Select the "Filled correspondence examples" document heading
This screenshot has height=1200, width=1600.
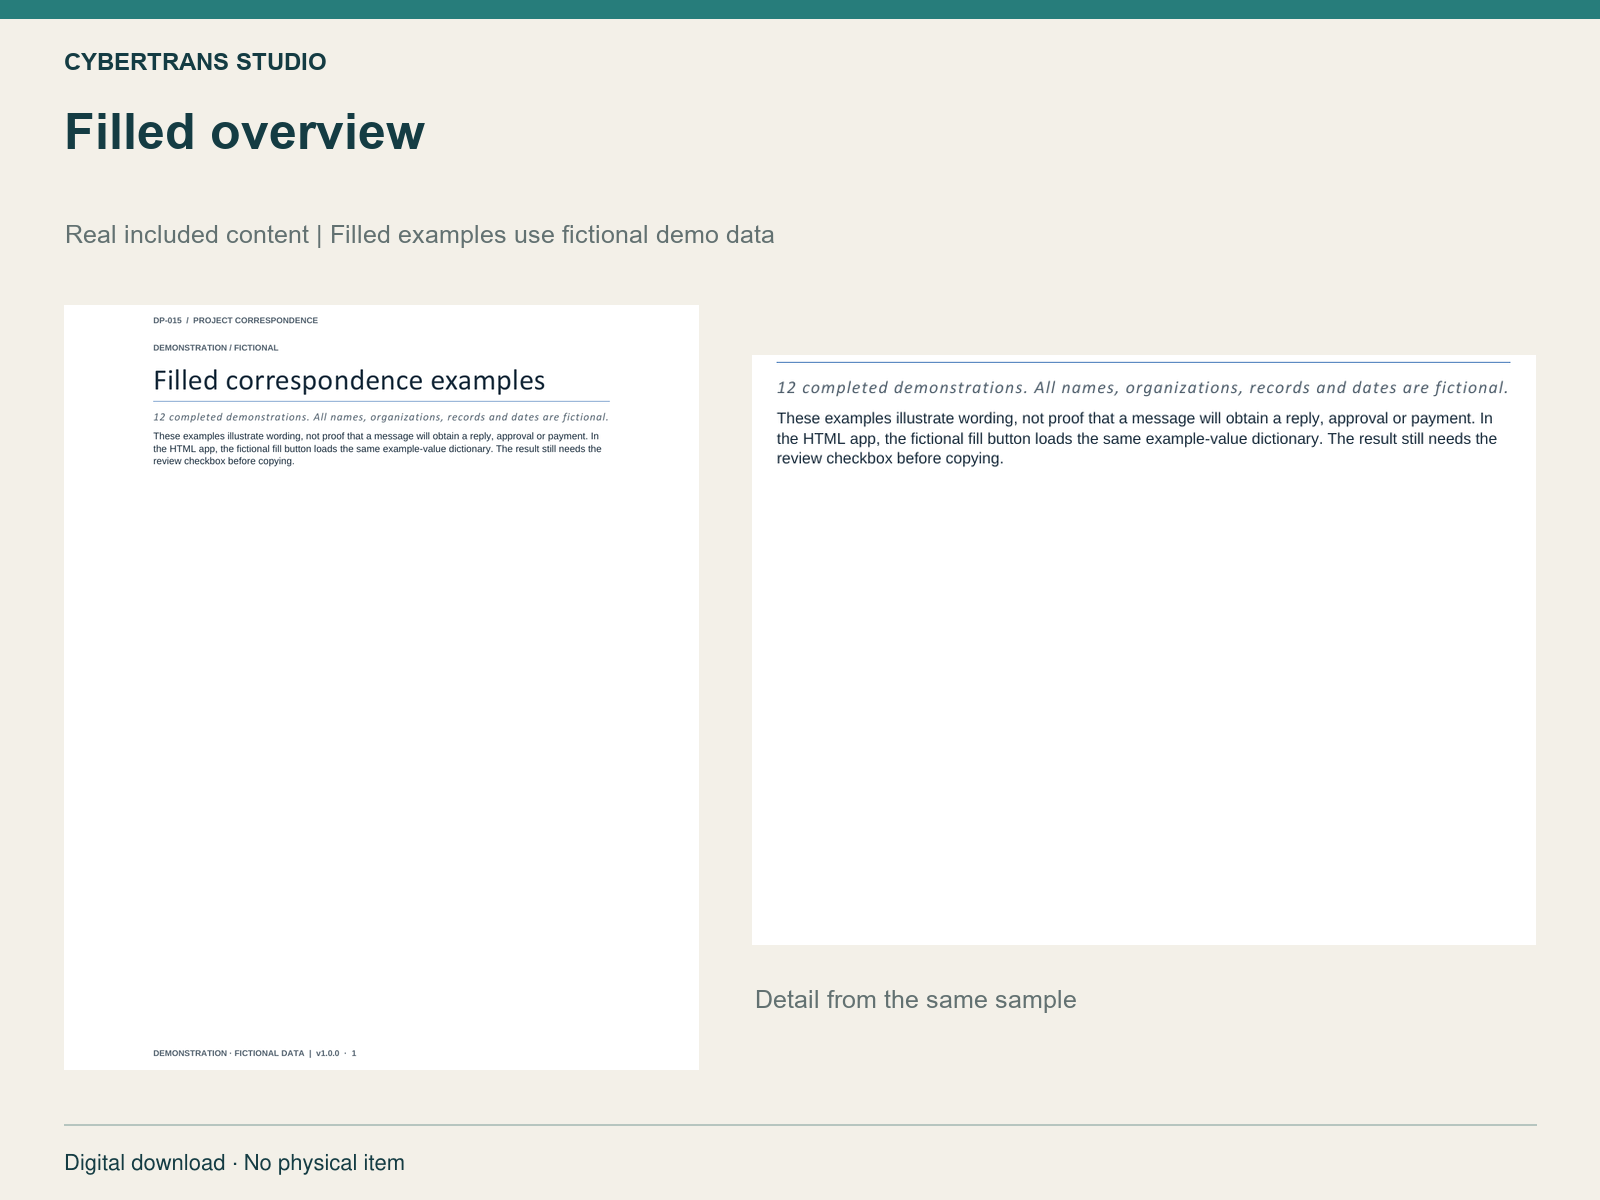click(x=349, y=380)
